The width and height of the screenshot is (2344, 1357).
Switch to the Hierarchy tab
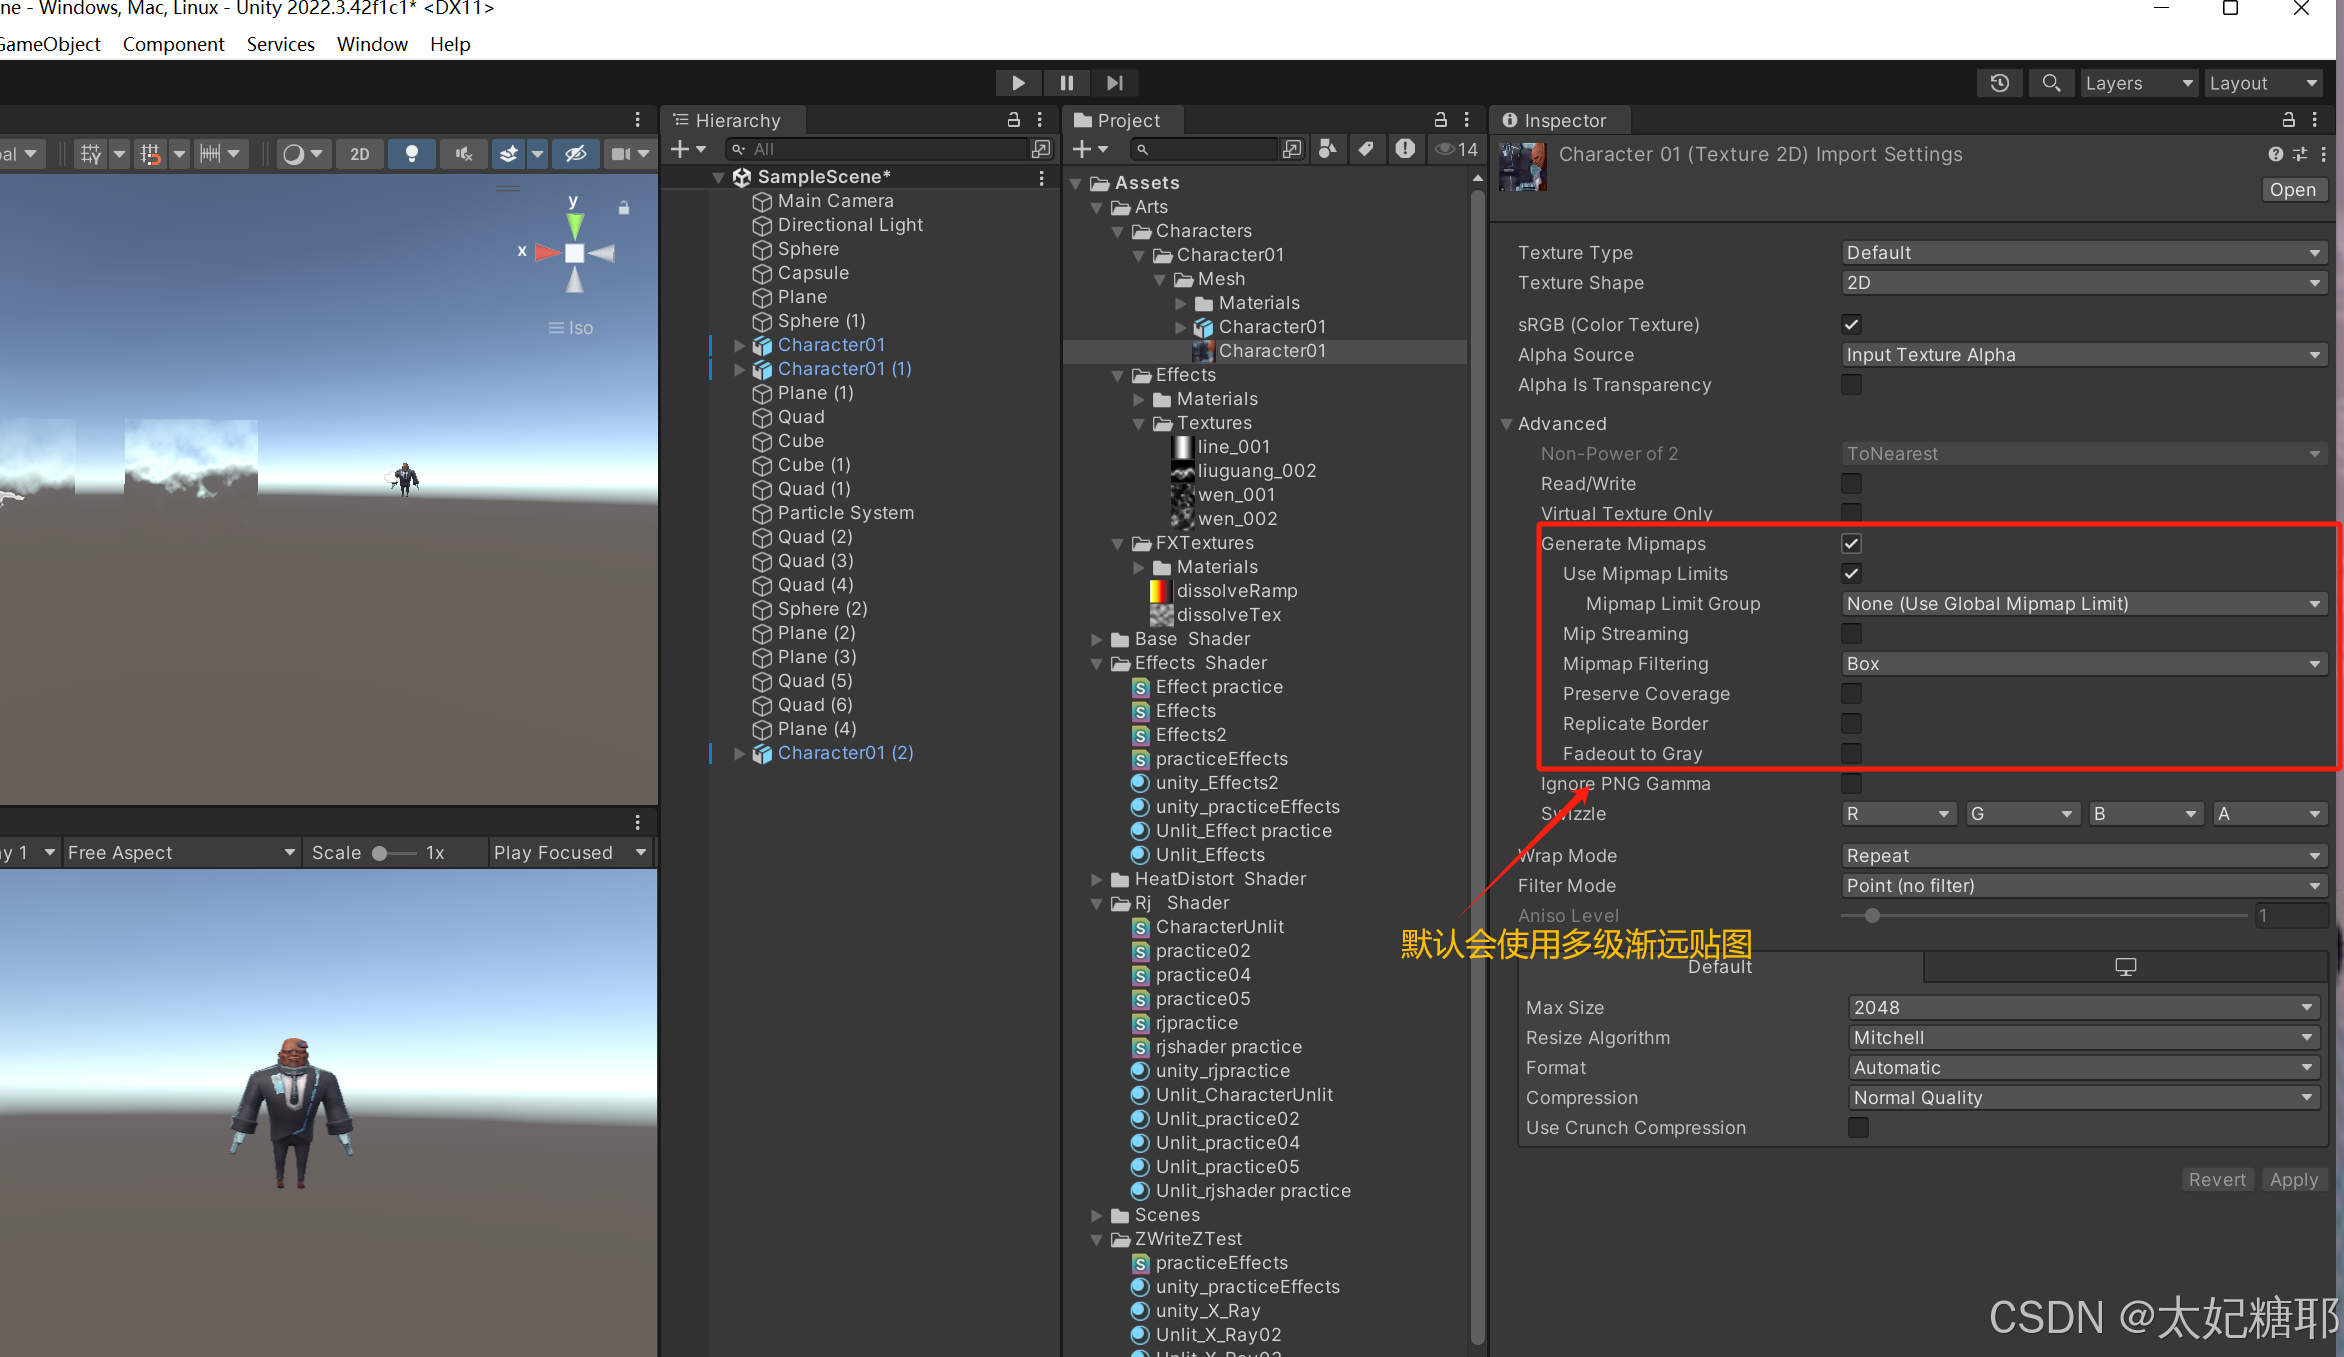[736, 120]
